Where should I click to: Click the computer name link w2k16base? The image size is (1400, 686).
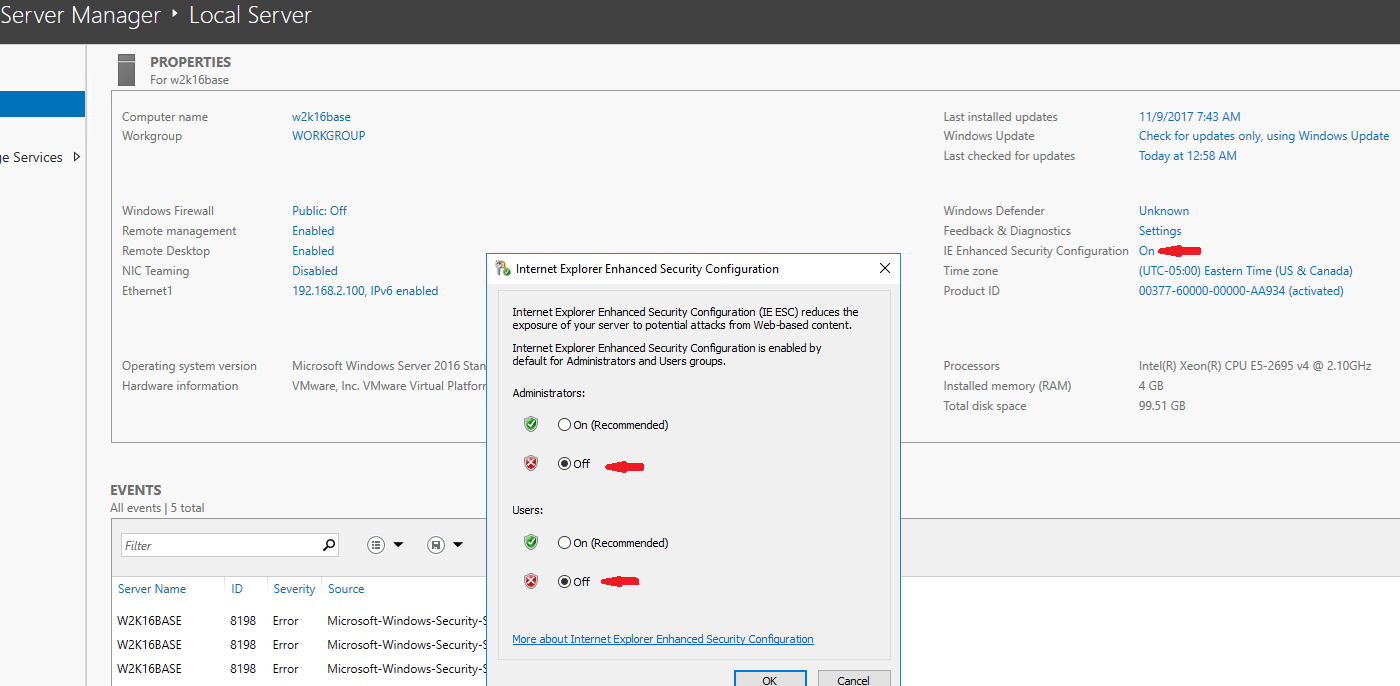[x=321, y=117]
